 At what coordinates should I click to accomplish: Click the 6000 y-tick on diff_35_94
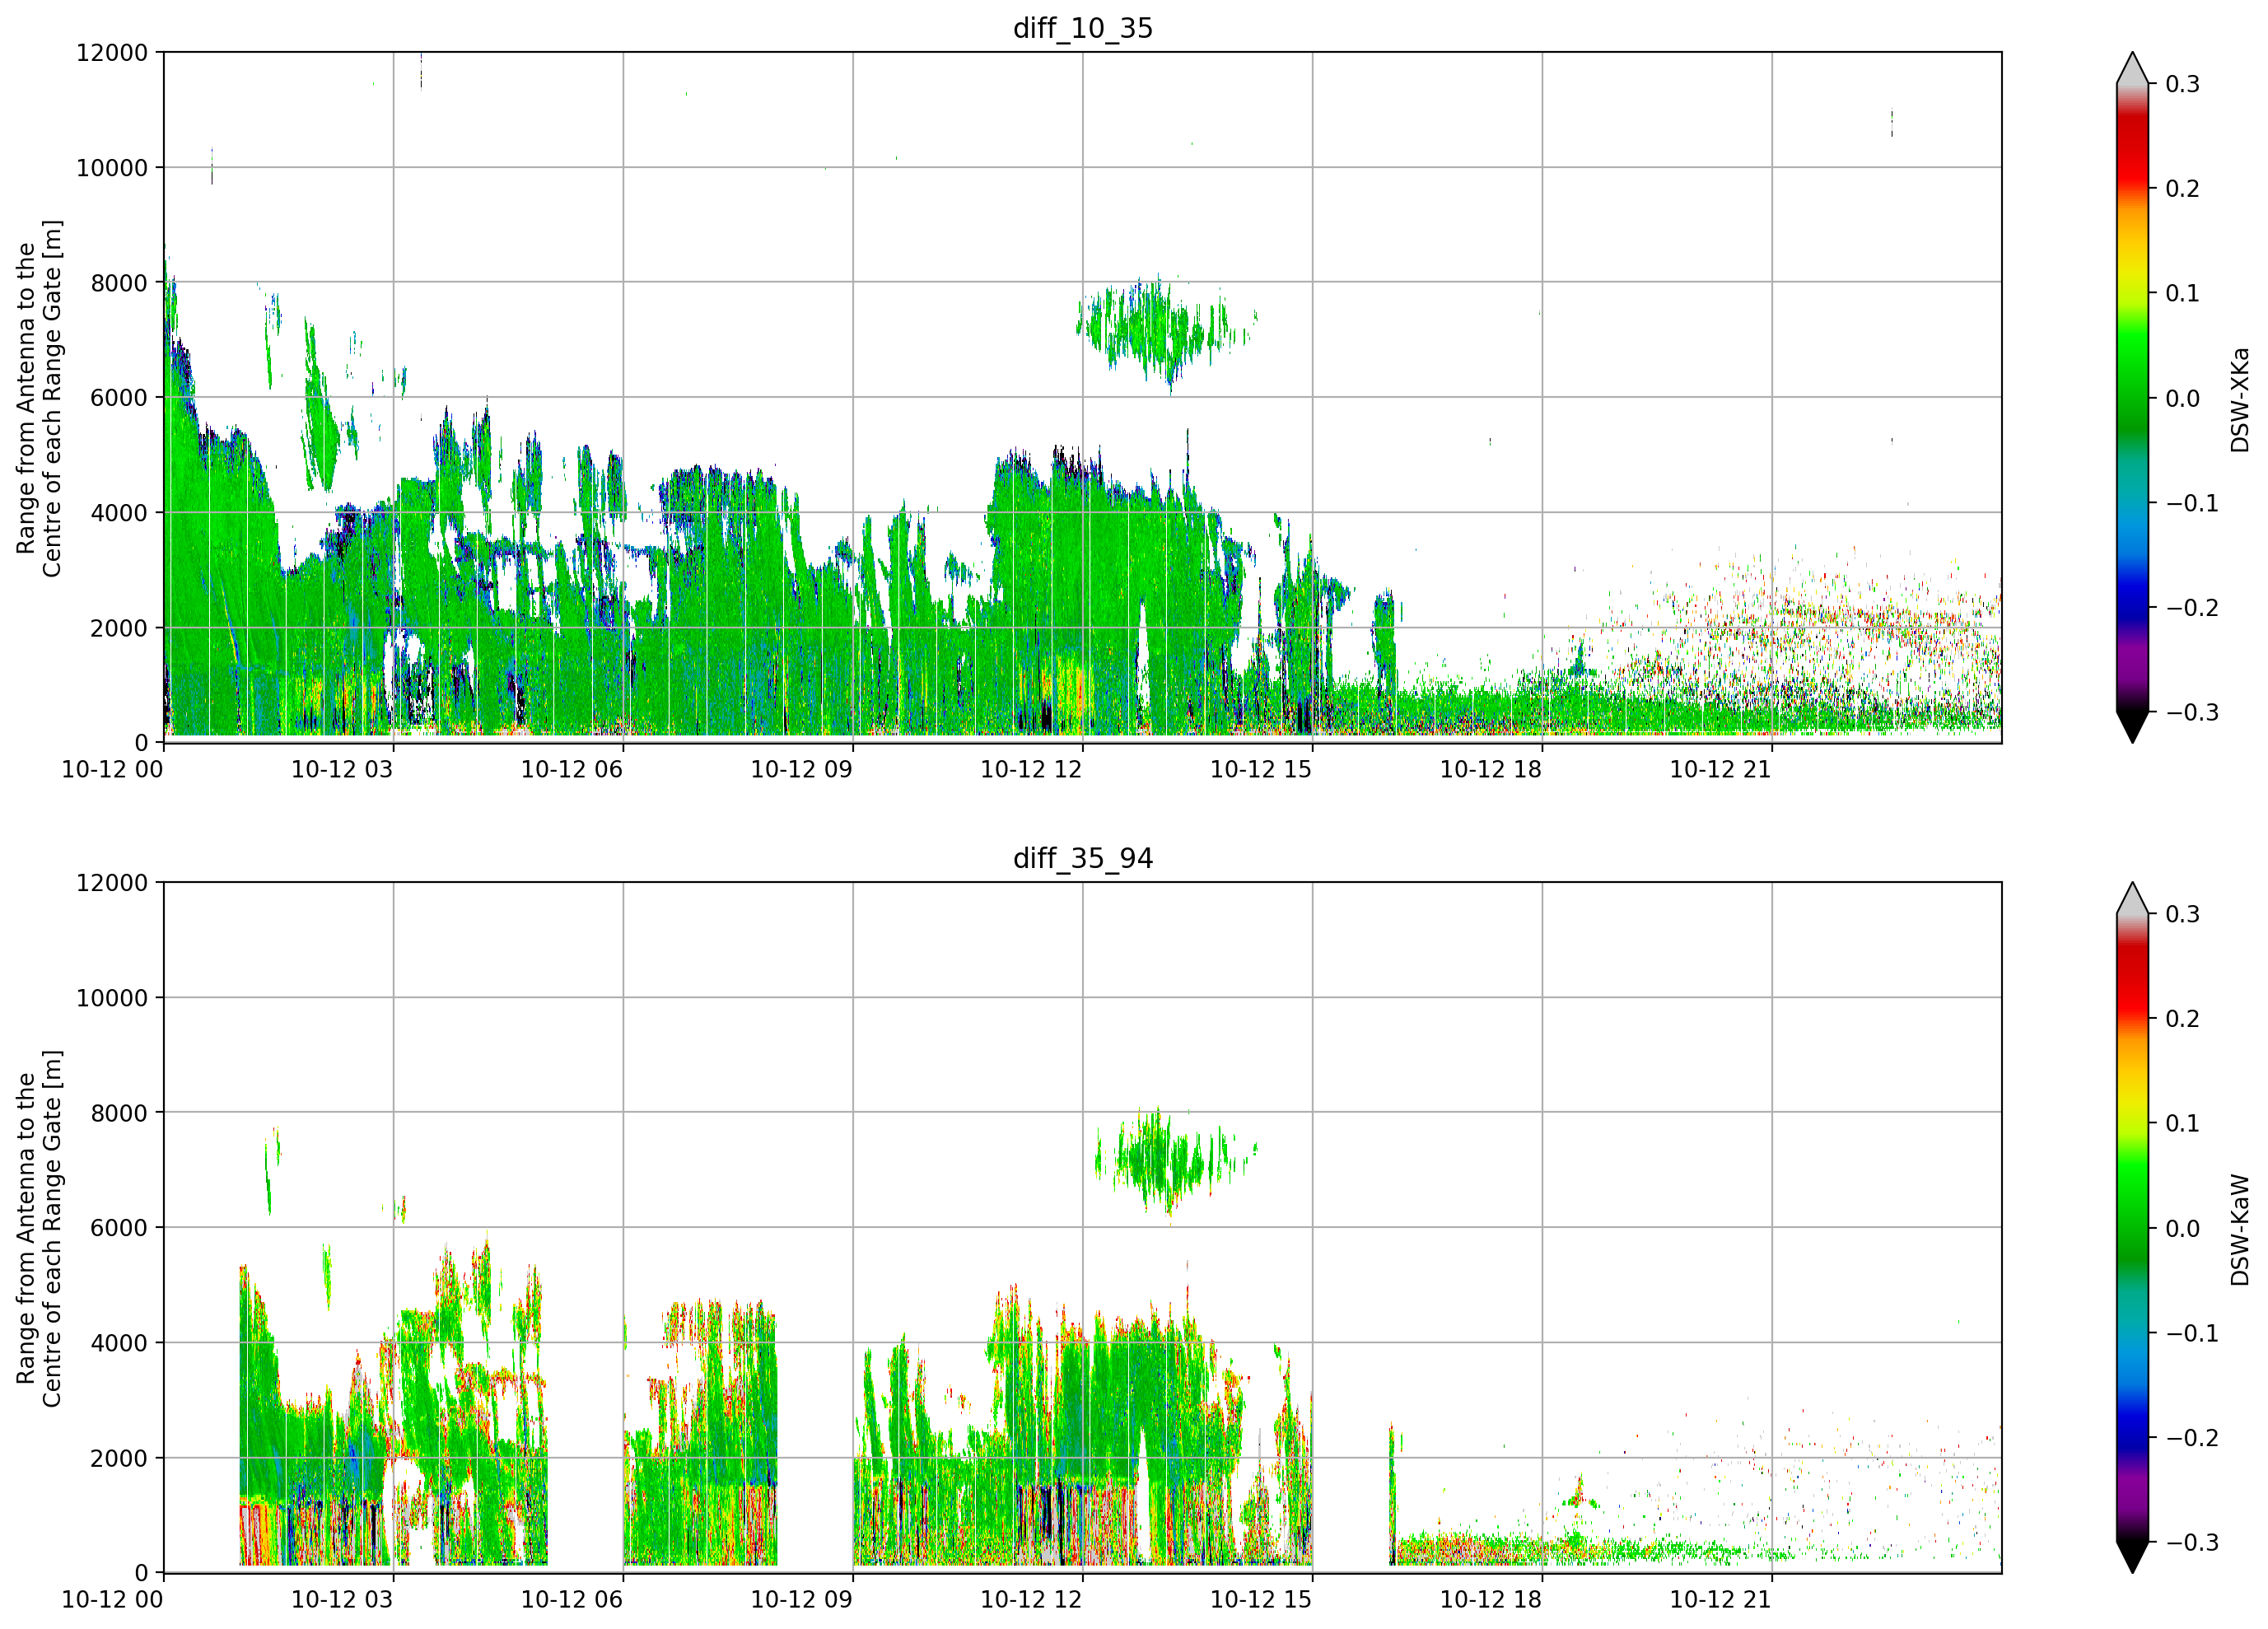click(x=119, y=1228)
